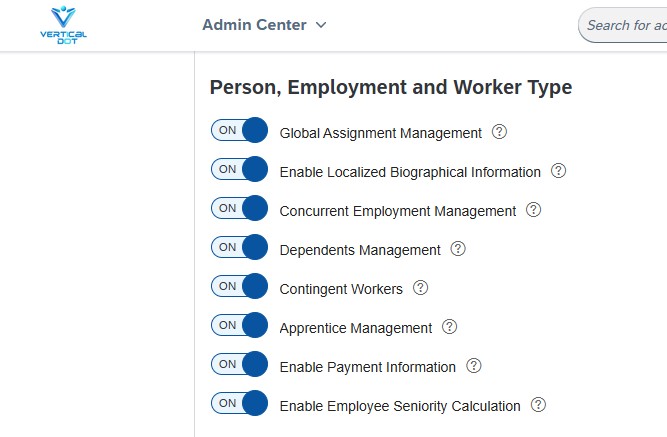Open help for Global Assignment Management
The height and width of the screenshot is (437, 667).
499,132
